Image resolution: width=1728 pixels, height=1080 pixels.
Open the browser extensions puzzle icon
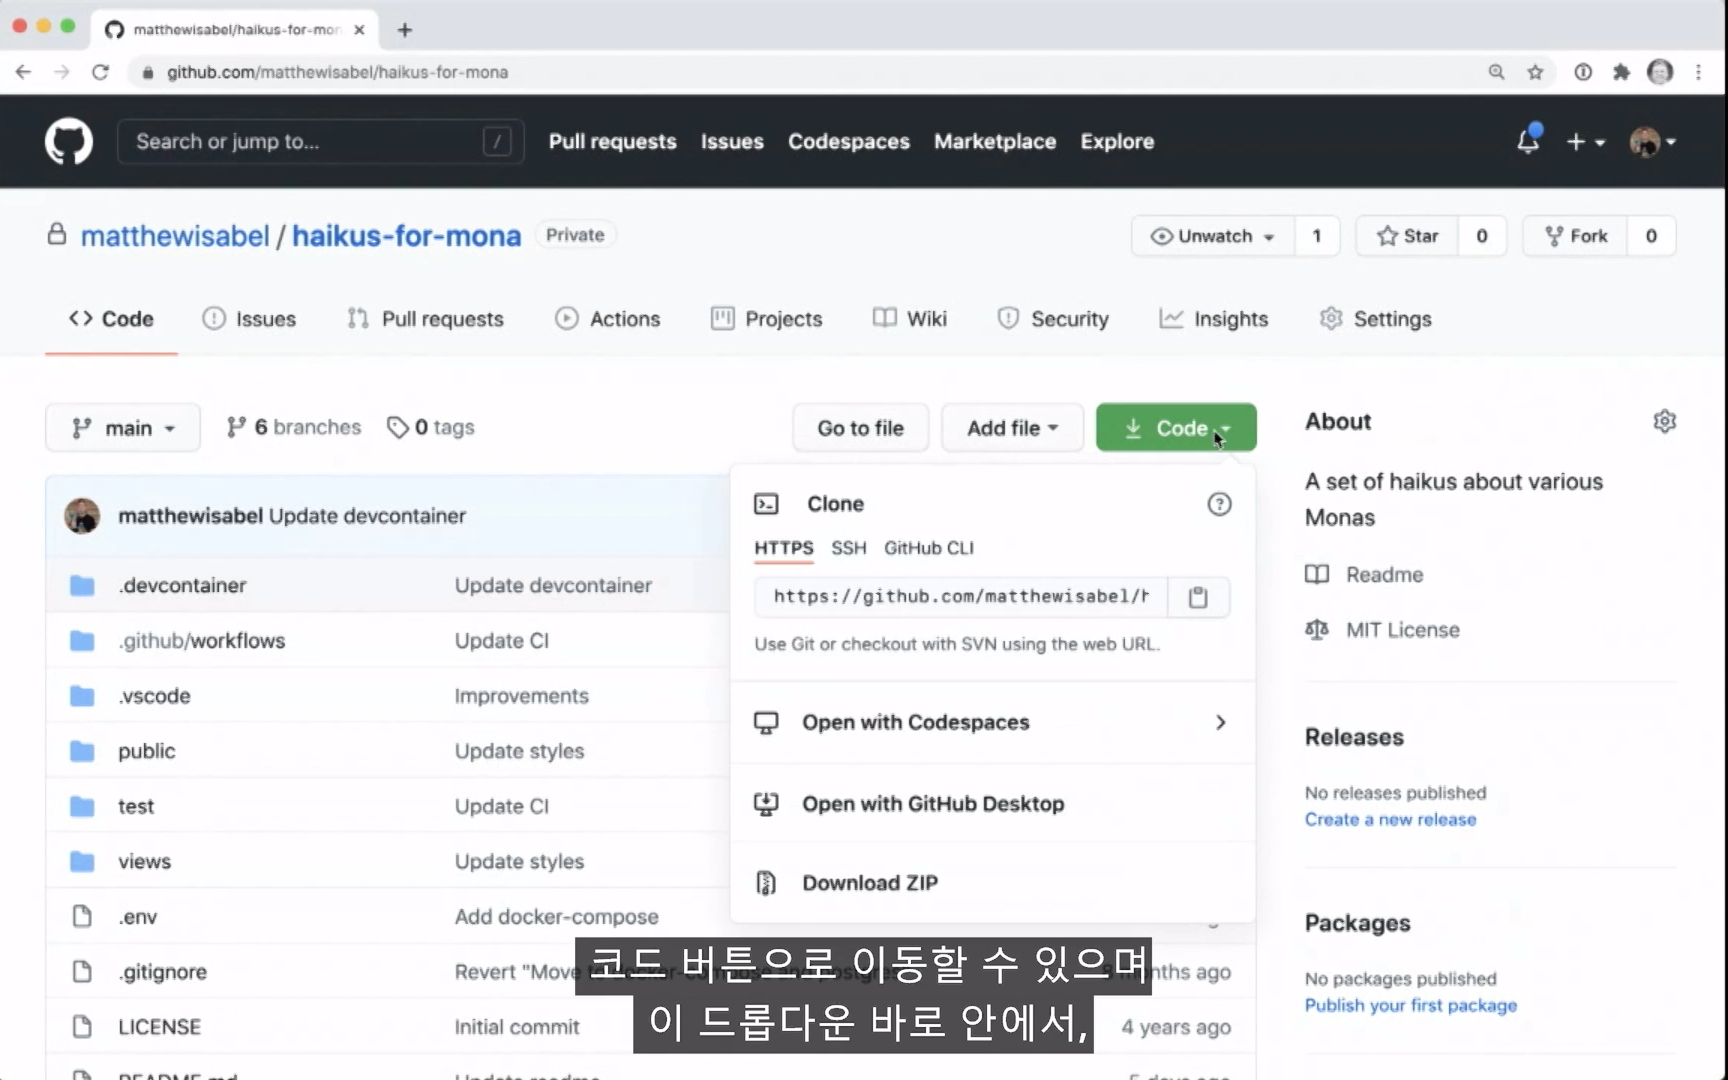(x=1621, y=72)
